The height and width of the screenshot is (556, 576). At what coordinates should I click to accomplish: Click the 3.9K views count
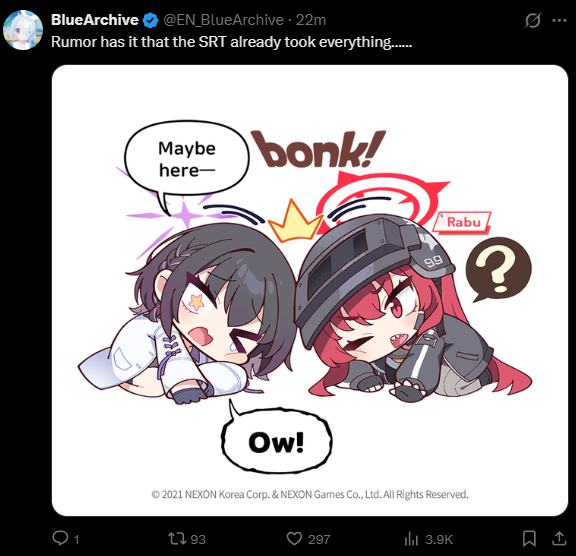point(439,539)
